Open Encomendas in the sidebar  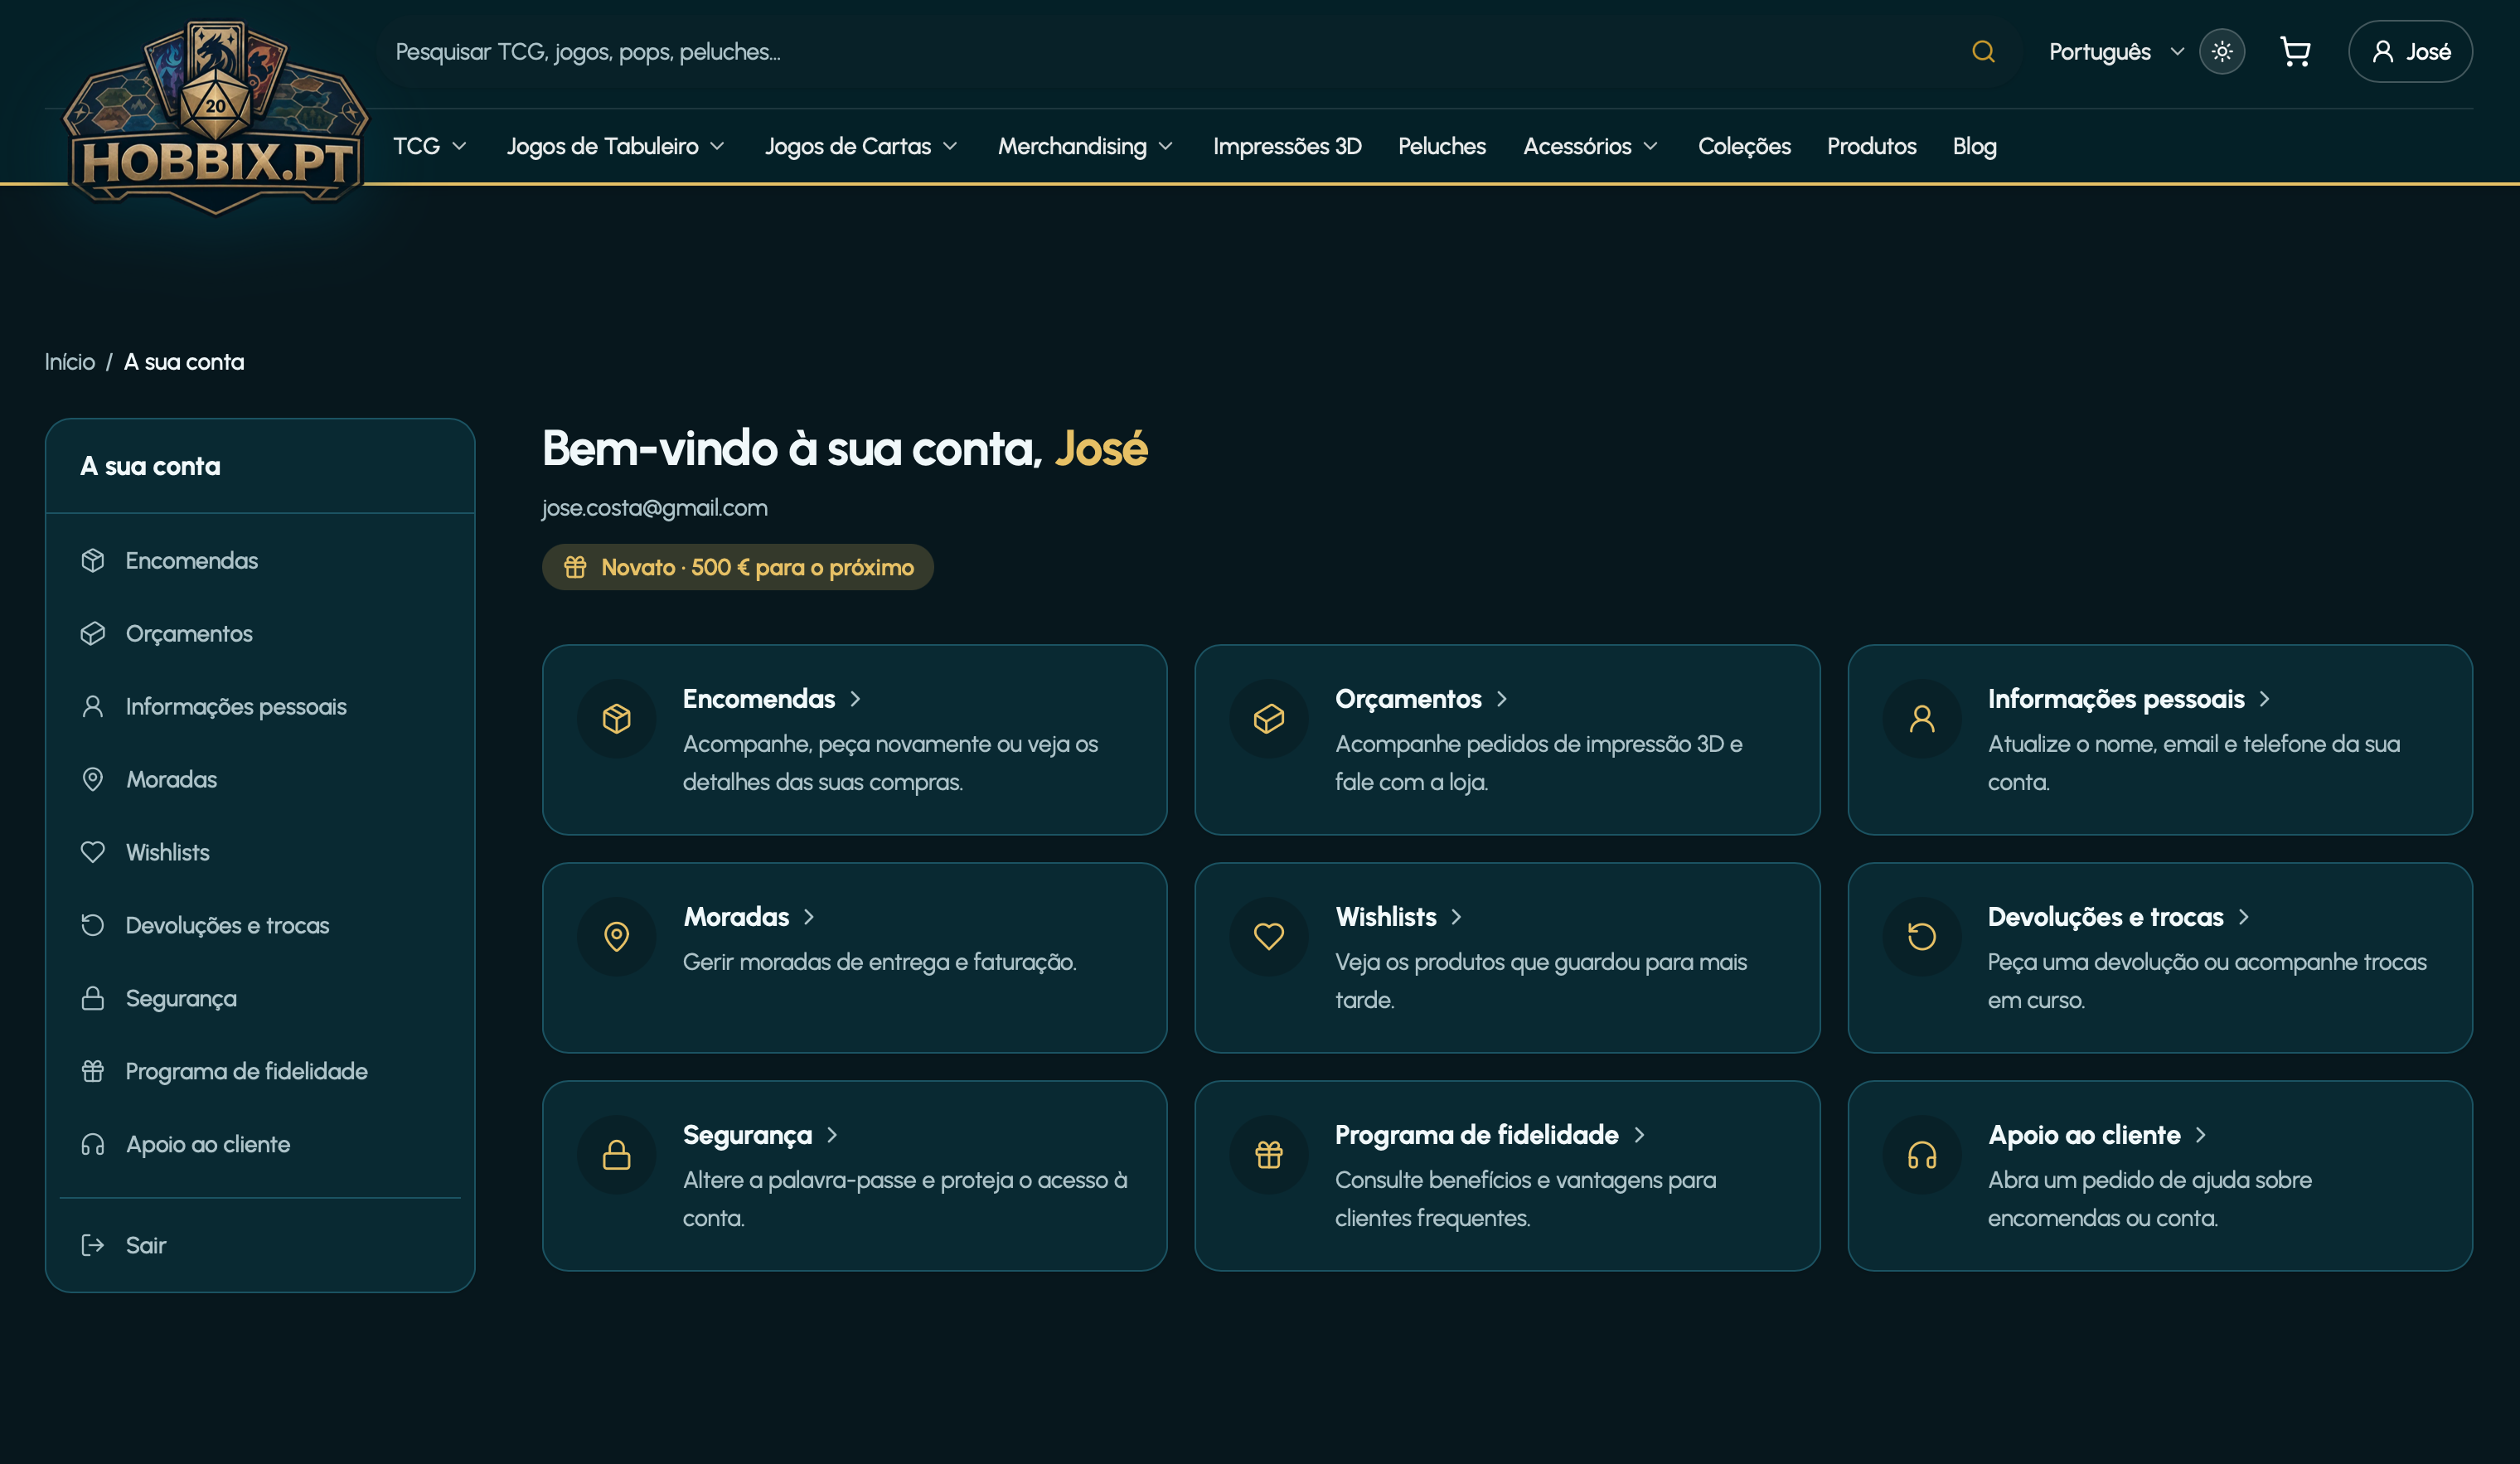[260, 560]
